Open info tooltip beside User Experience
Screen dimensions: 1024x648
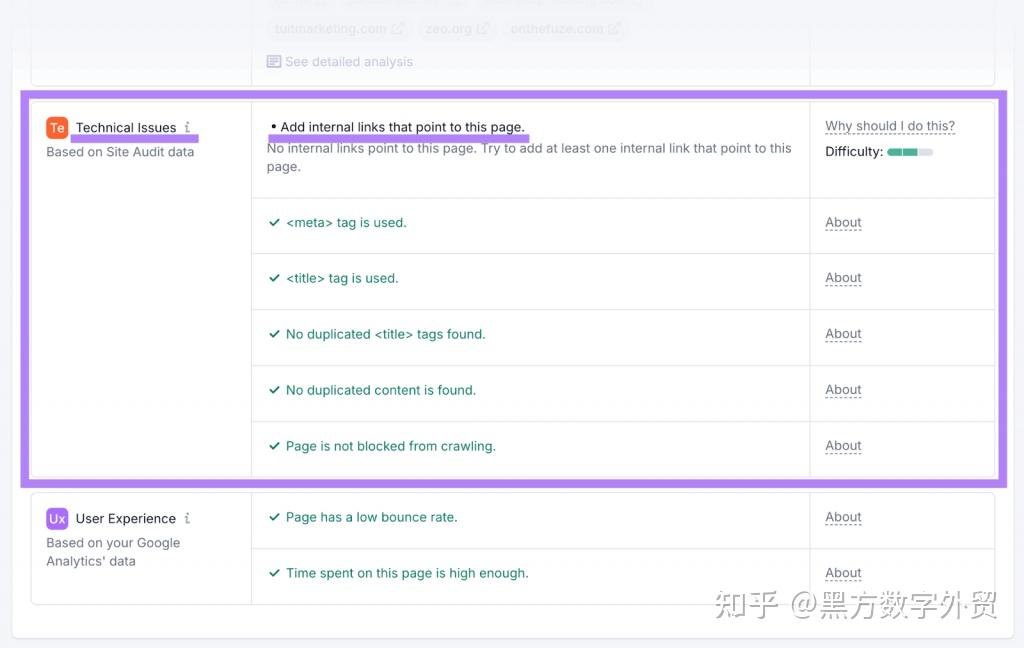pos(187,518)
